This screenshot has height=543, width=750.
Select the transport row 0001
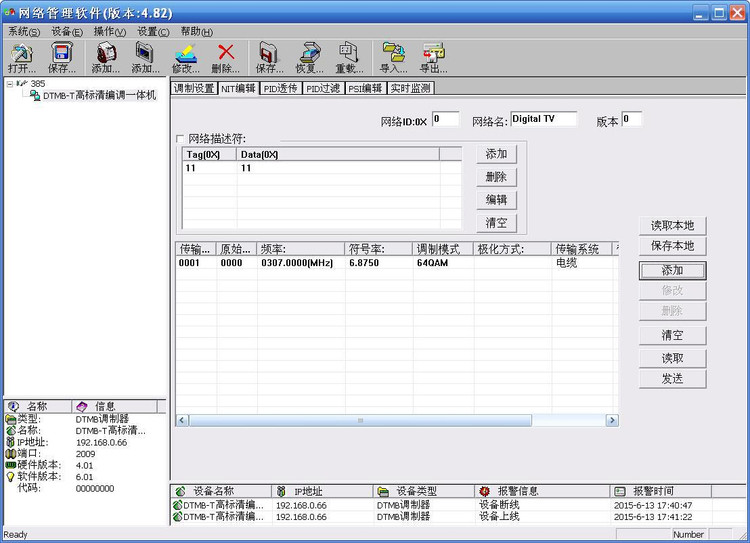pyautogui.click(x=397, y=263)
